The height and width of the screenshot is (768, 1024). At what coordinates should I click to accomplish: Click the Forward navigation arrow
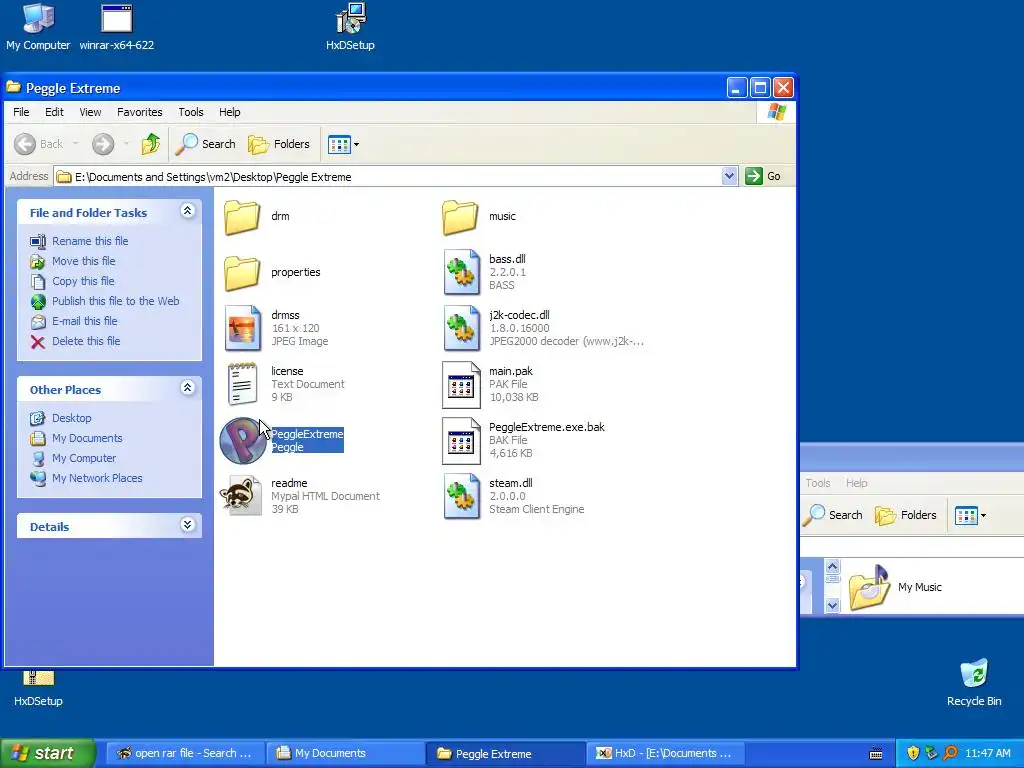click(x=103, y=144)
